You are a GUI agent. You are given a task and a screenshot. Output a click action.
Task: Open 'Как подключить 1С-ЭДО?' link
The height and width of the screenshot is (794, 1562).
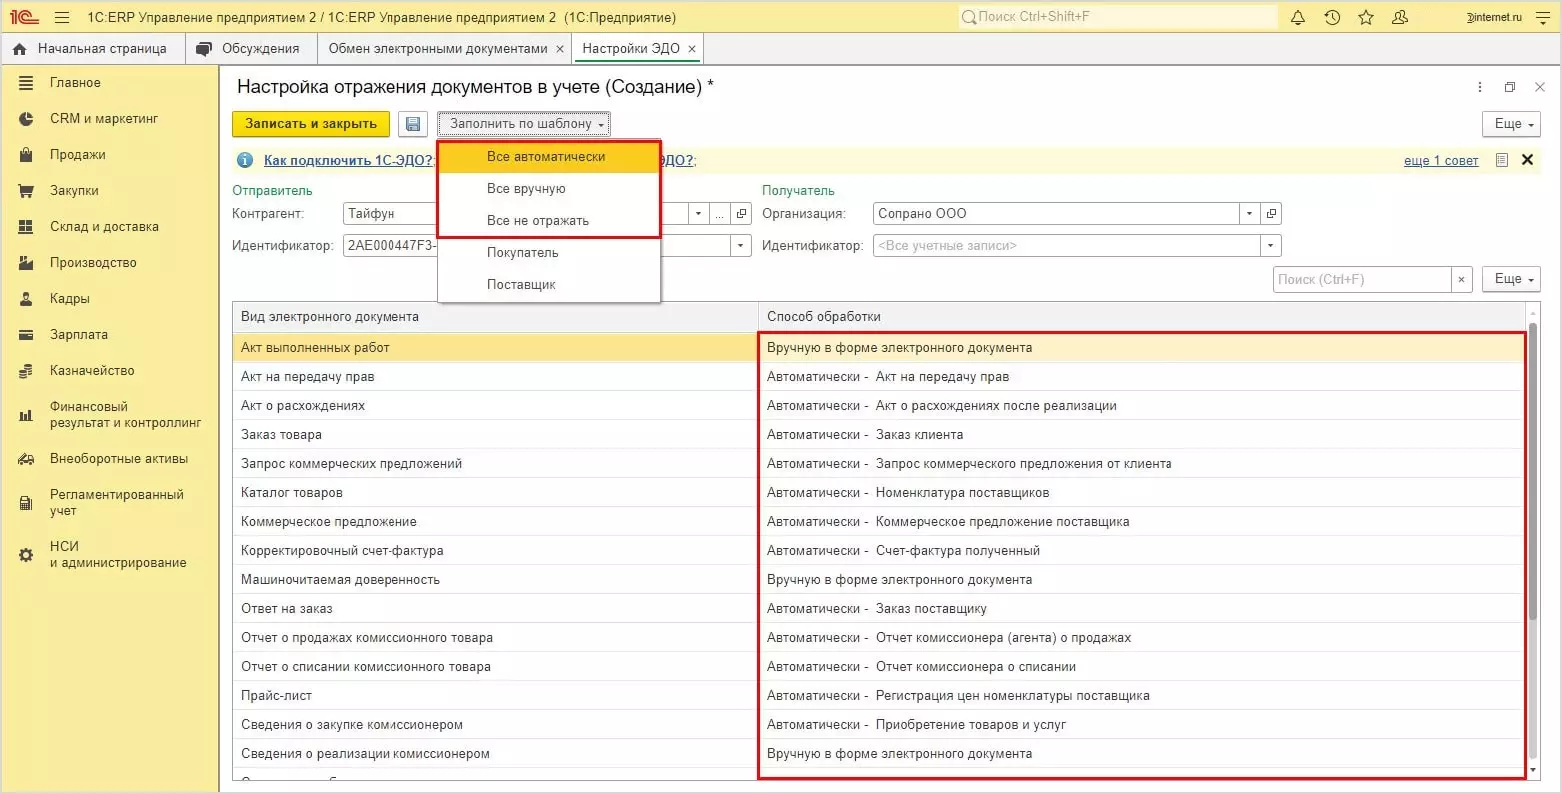coord(348,160)
